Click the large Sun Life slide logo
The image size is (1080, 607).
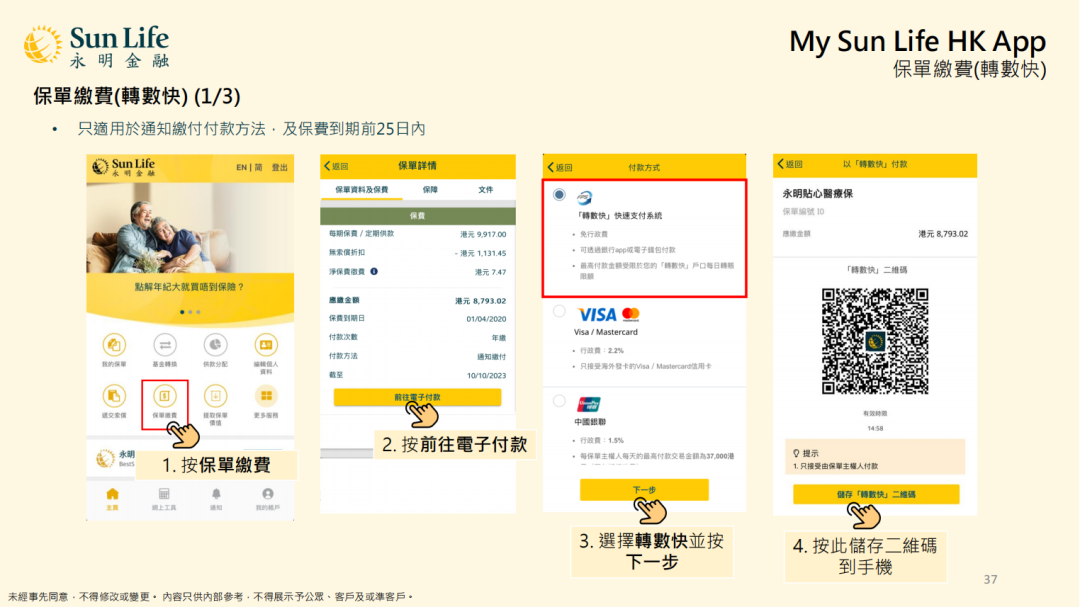click(x=96, y=46)
